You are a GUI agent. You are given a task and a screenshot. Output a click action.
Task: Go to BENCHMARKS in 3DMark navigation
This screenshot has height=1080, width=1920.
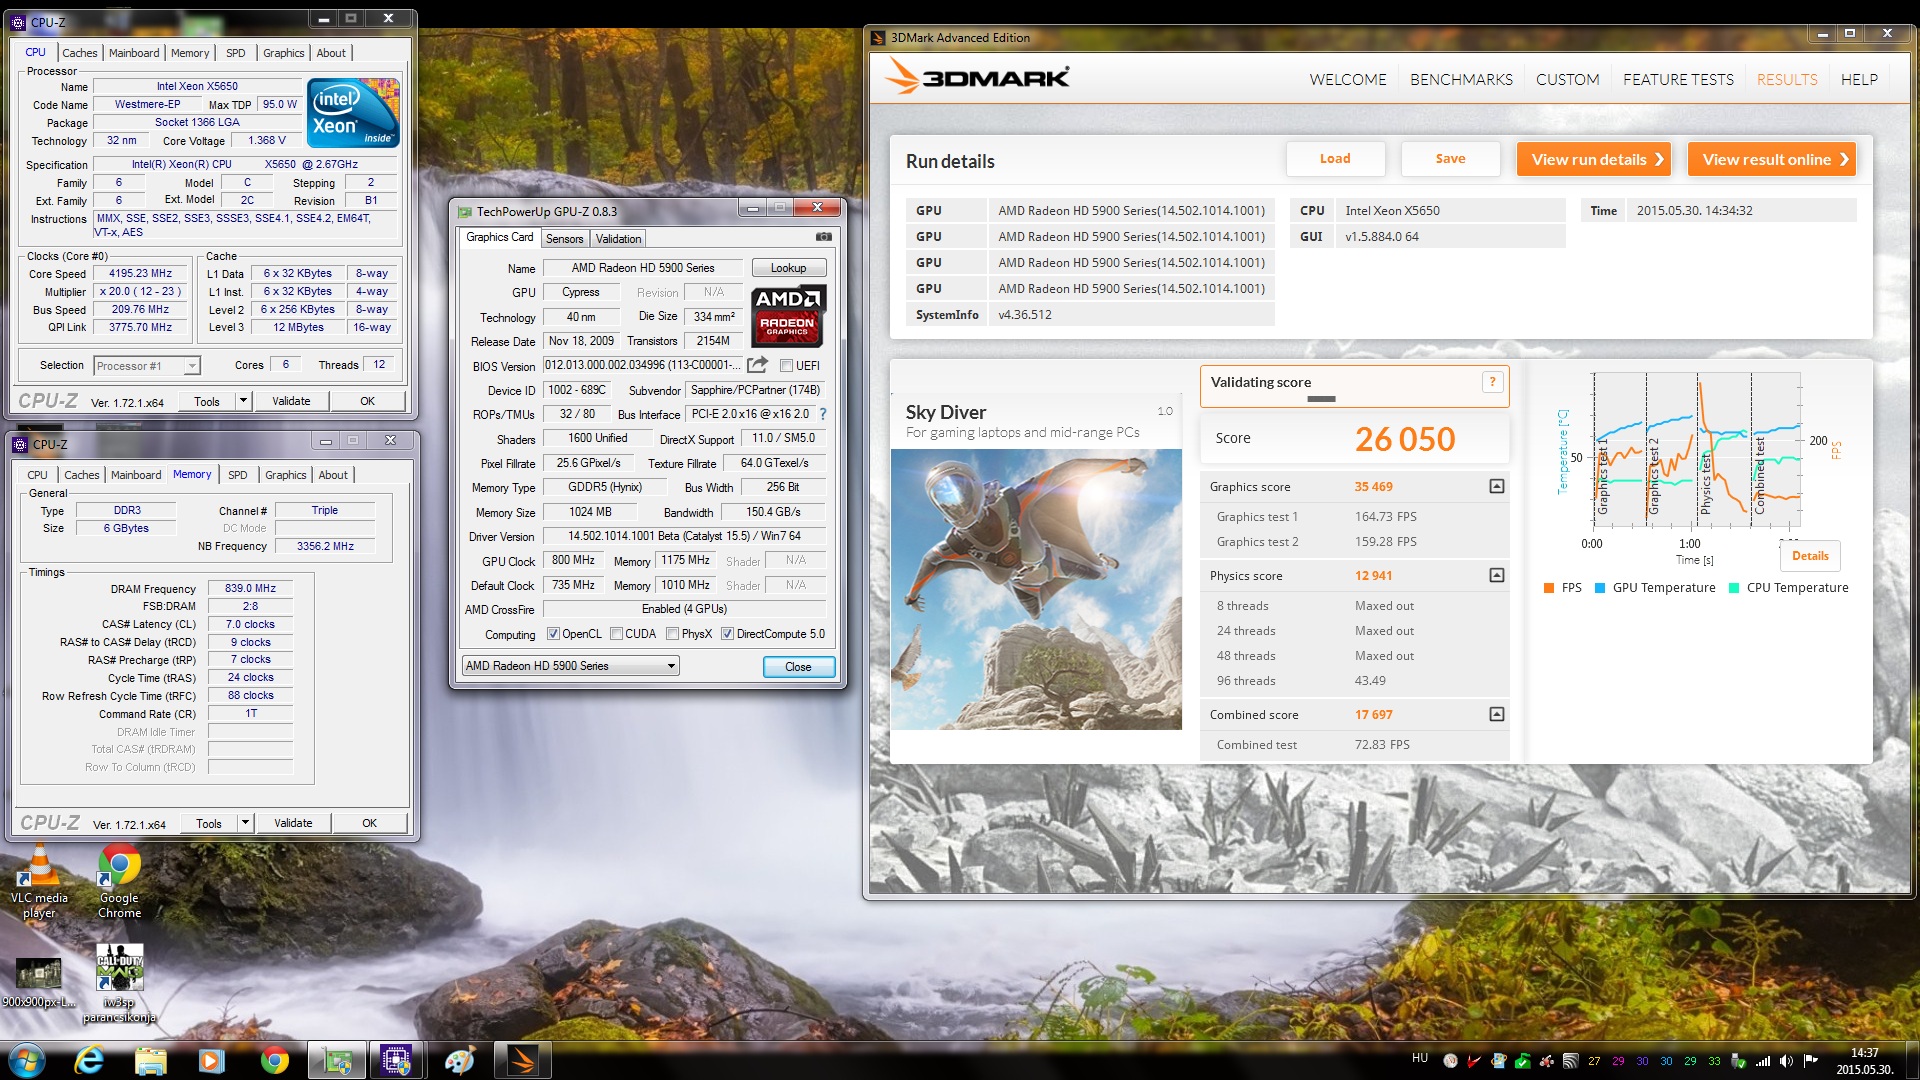1461,80
